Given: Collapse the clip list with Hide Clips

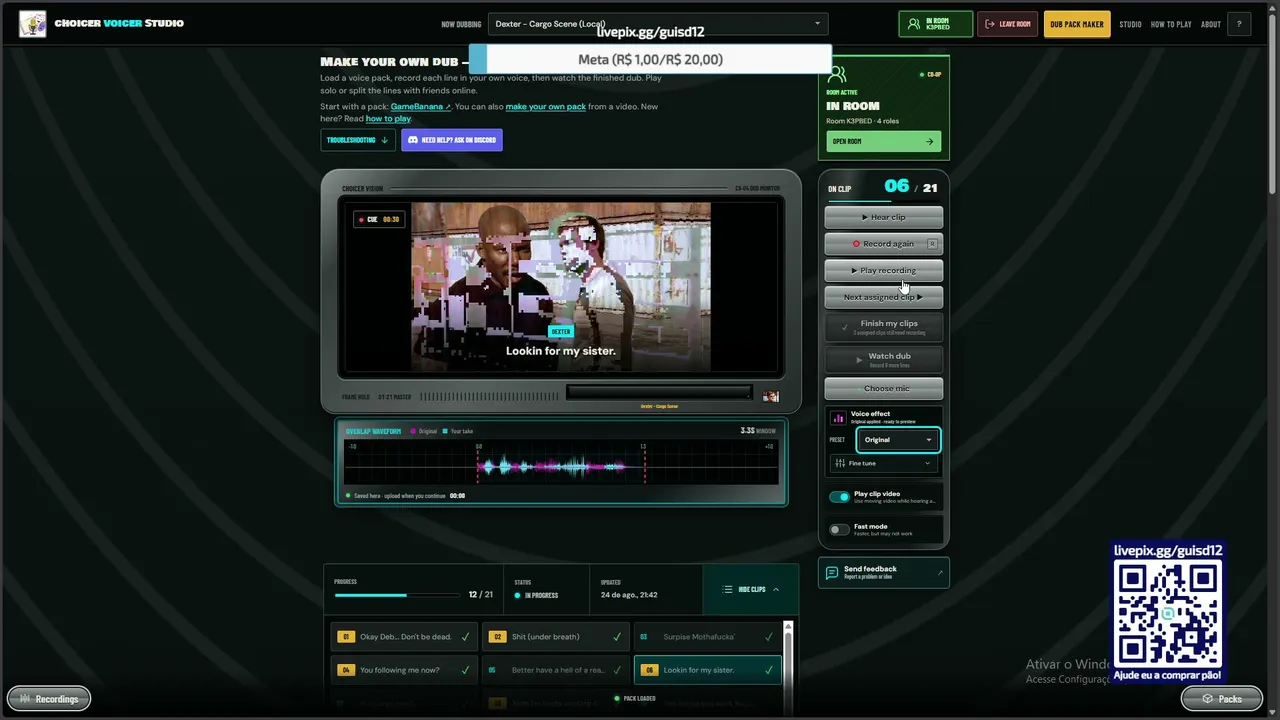Looking at the screenshot, I should coord(751,590).
